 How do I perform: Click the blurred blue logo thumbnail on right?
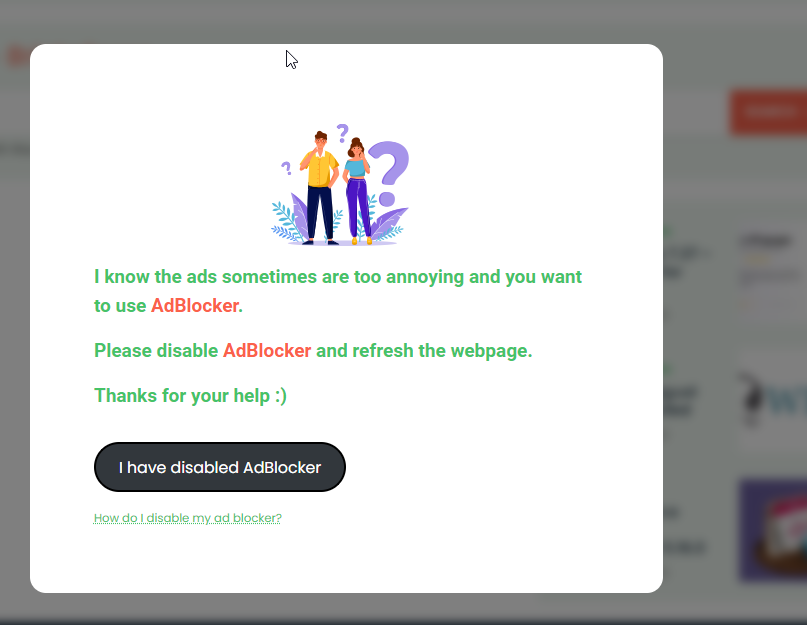click(x=774, y=401)
